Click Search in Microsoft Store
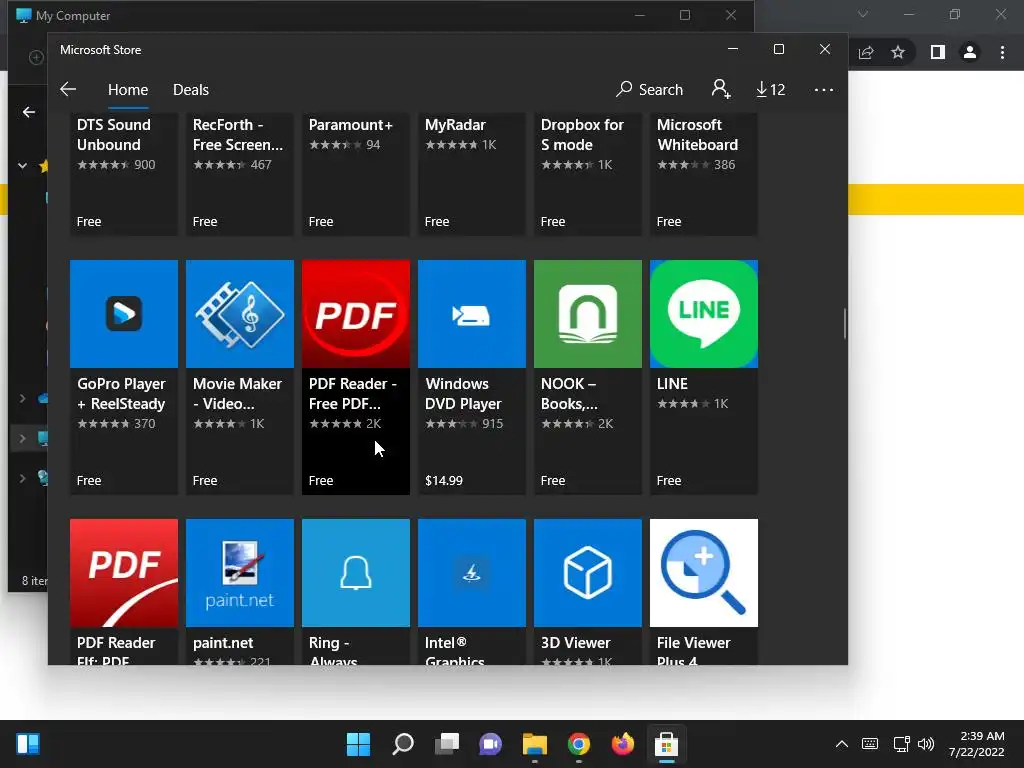Screen dimensions: 1024x768 coord(650,89)
